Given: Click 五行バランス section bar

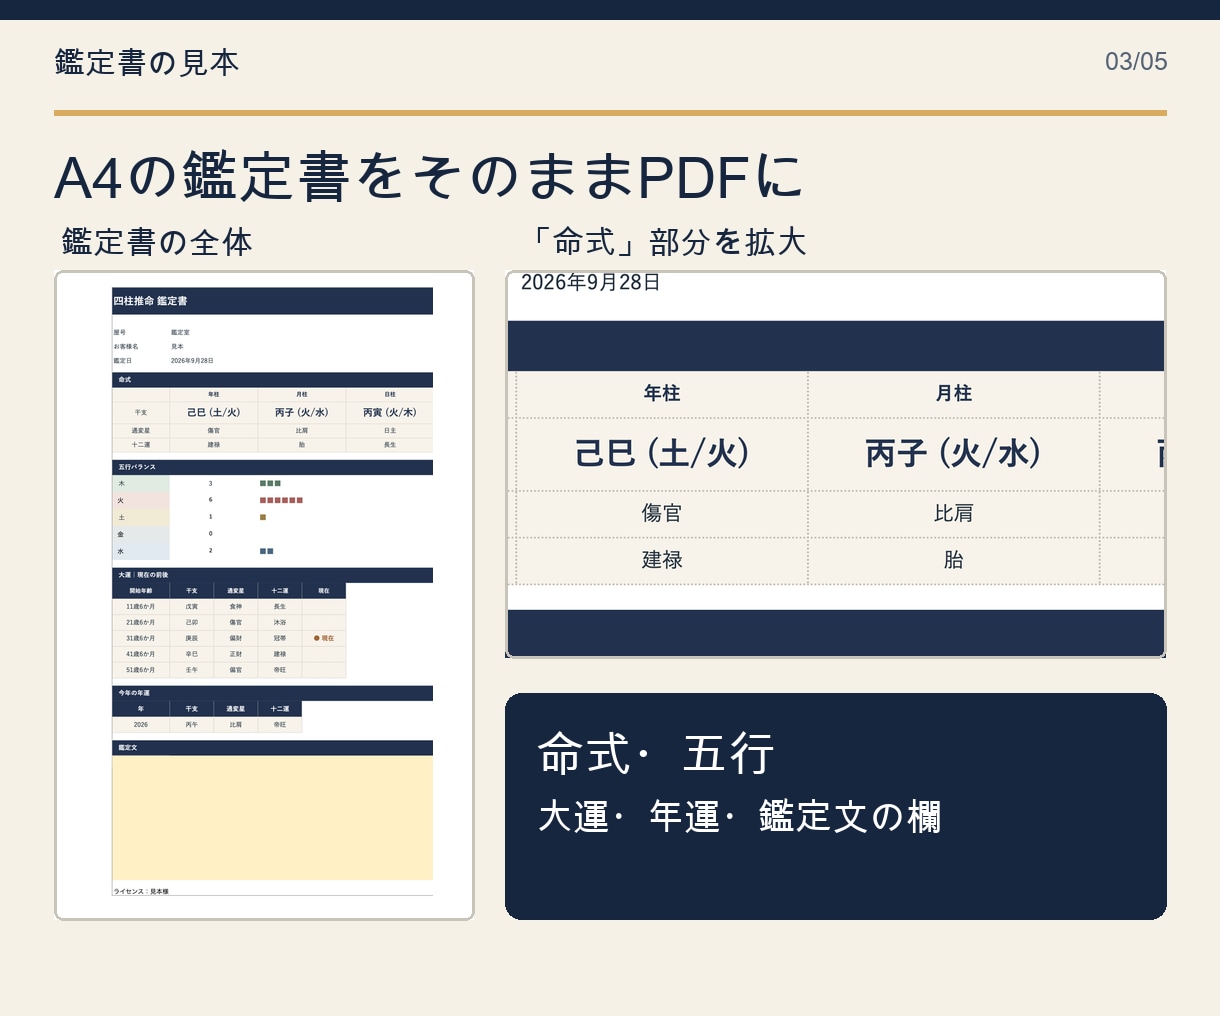Looking at the screenshot, I should tap(272, 467).
